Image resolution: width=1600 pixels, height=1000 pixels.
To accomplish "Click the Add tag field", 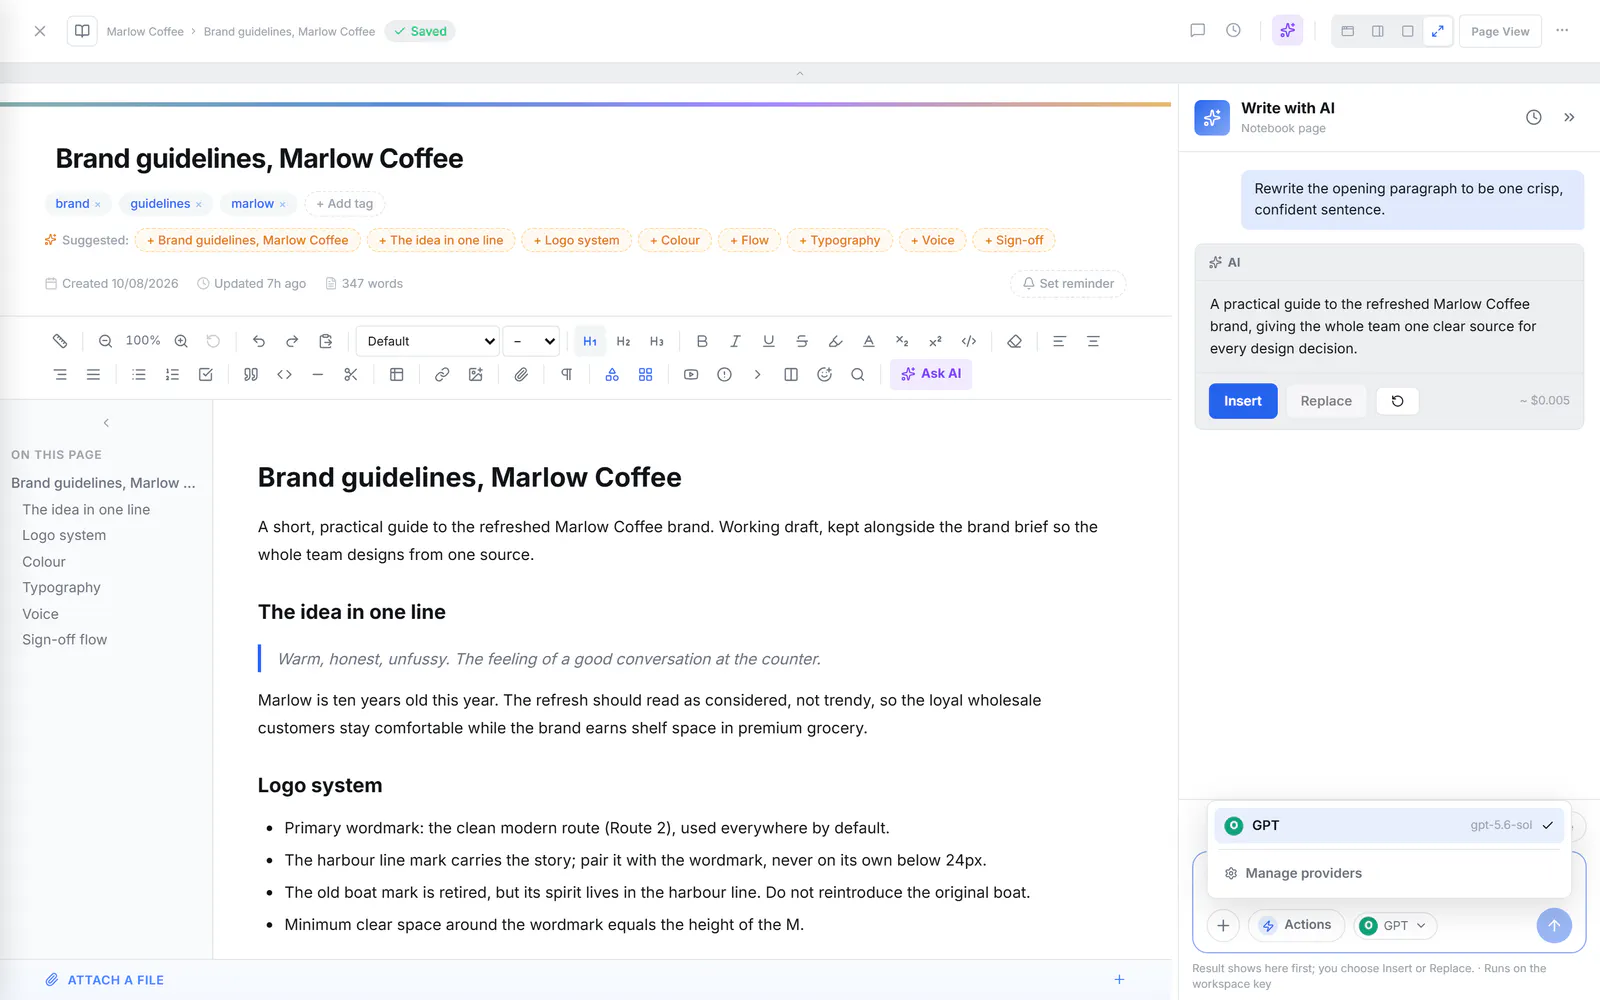I will pyautogui.click(x=345, y=203).
